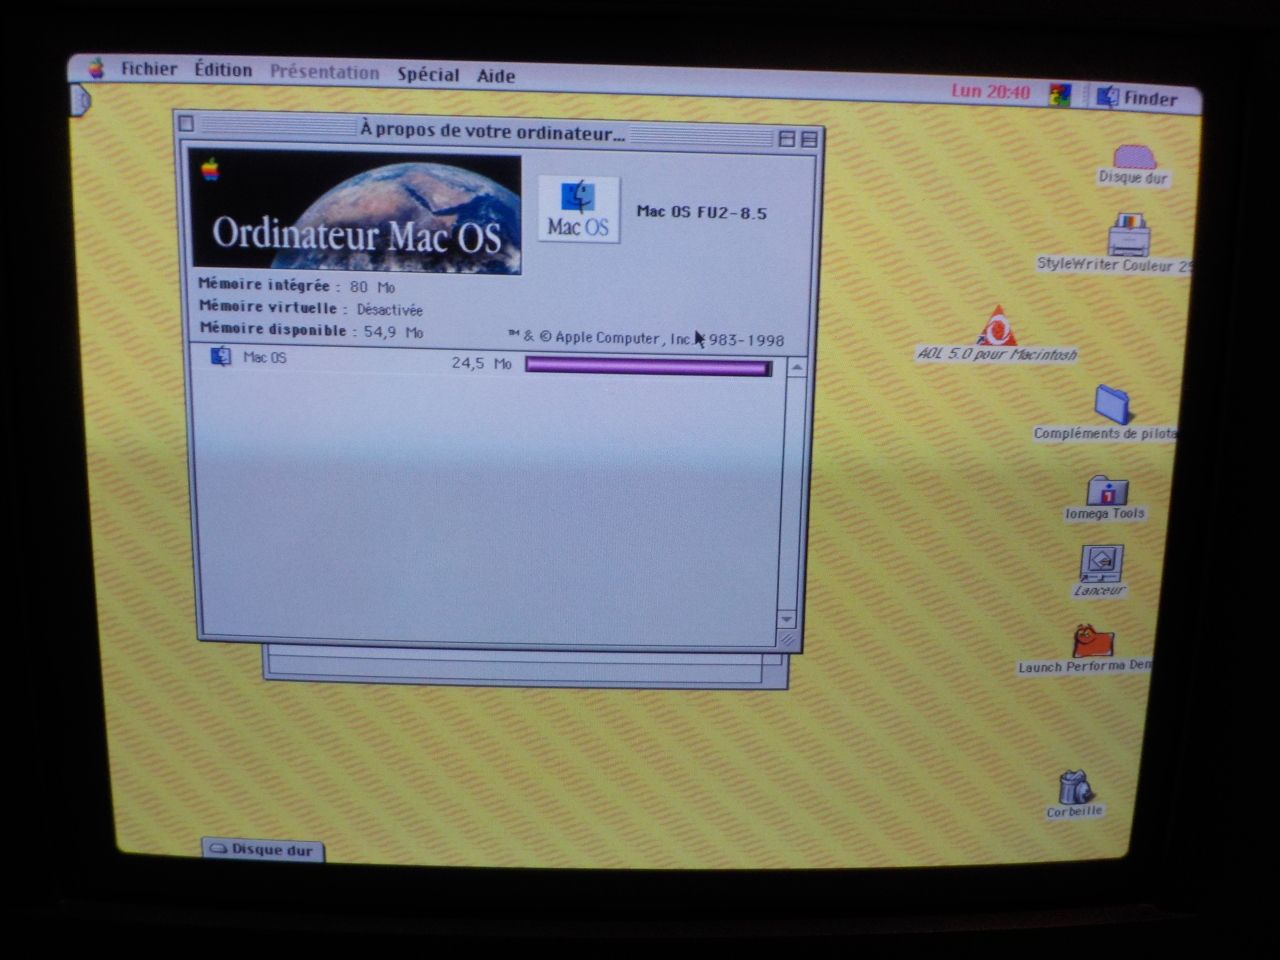Viewport: 1280px width, 960px height.
Task: Click the zoom box of the À propos window
Action: [x=786, y=139]
